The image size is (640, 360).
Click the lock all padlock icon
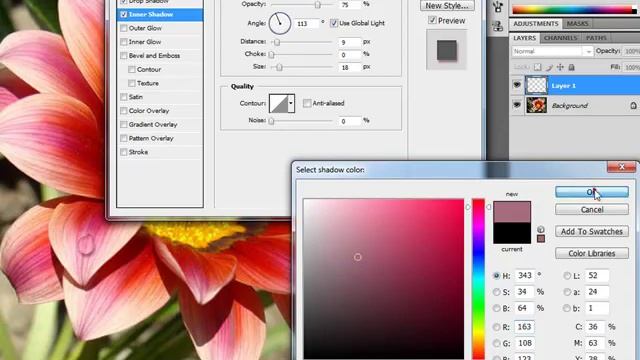[571, 67]
